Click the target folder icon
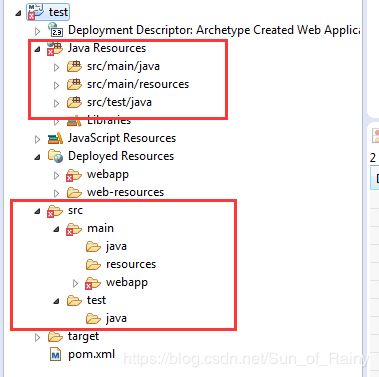 click(x=55, y=336)
